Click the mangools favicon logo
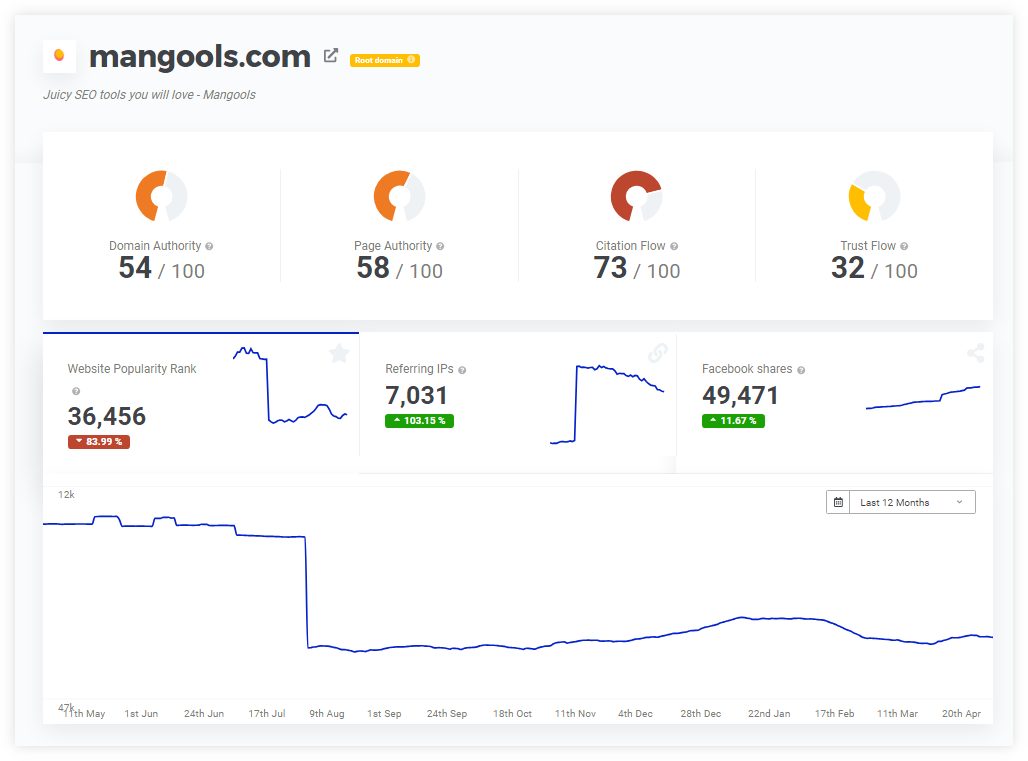 (x=60, y=56)
